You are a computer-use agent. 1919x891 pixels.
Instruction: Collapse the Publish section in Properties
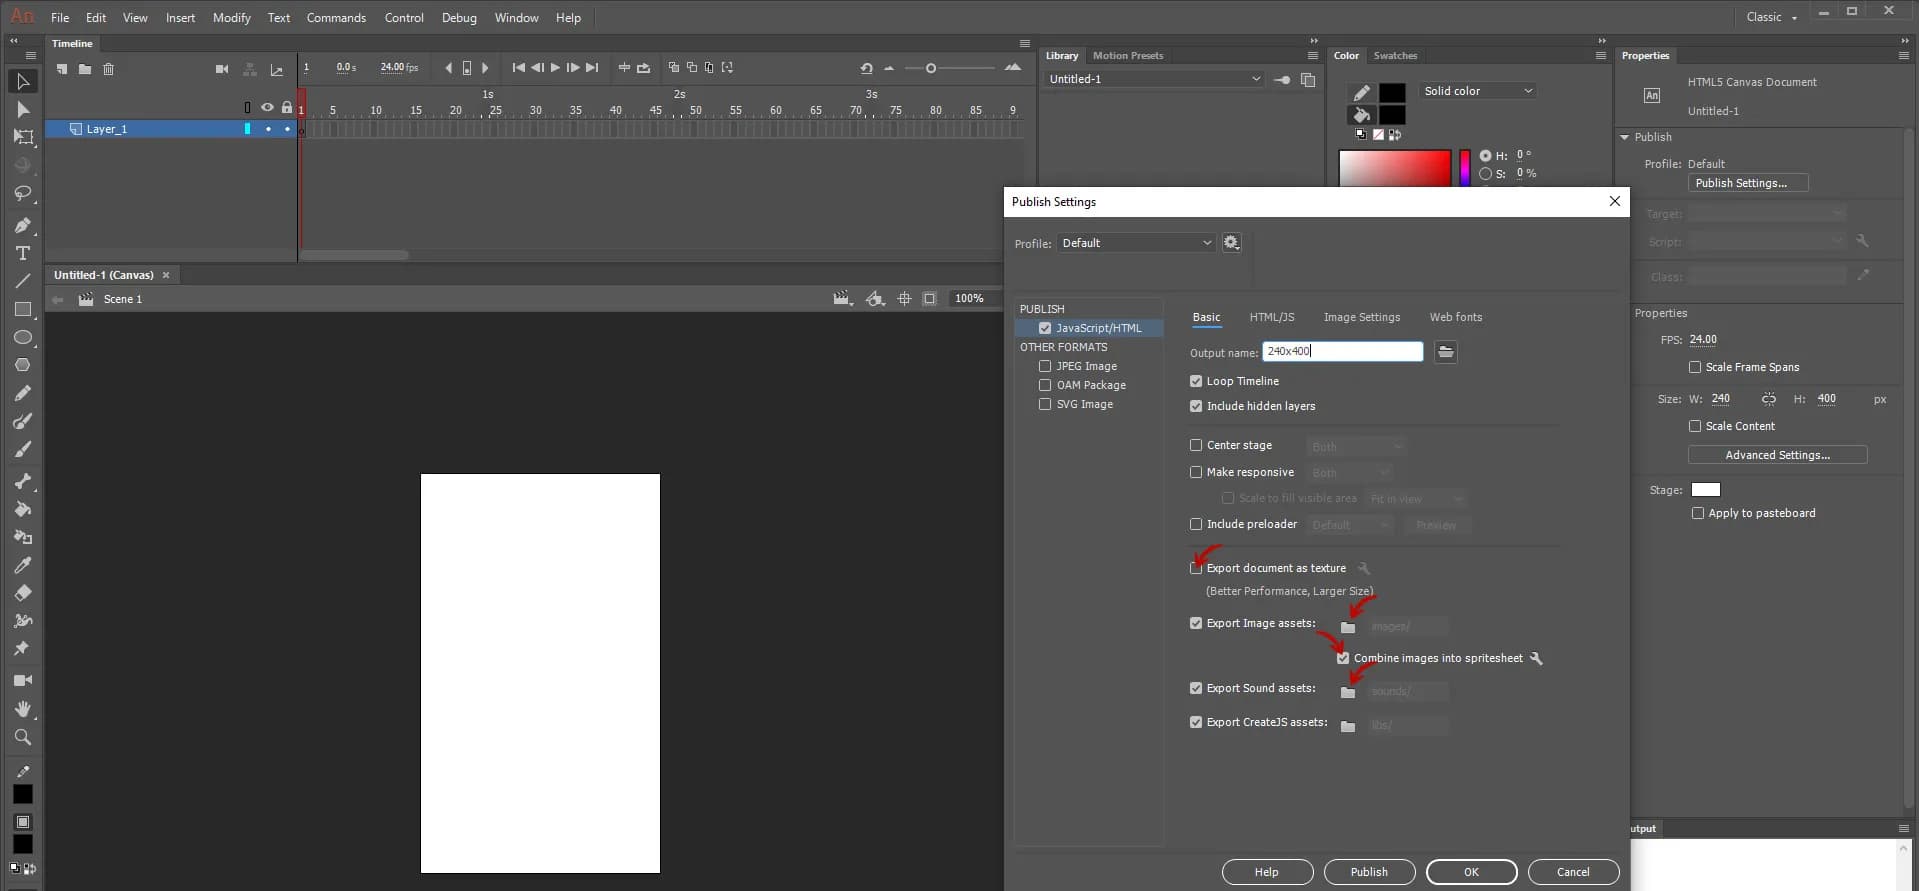(x=1625, y=137)
